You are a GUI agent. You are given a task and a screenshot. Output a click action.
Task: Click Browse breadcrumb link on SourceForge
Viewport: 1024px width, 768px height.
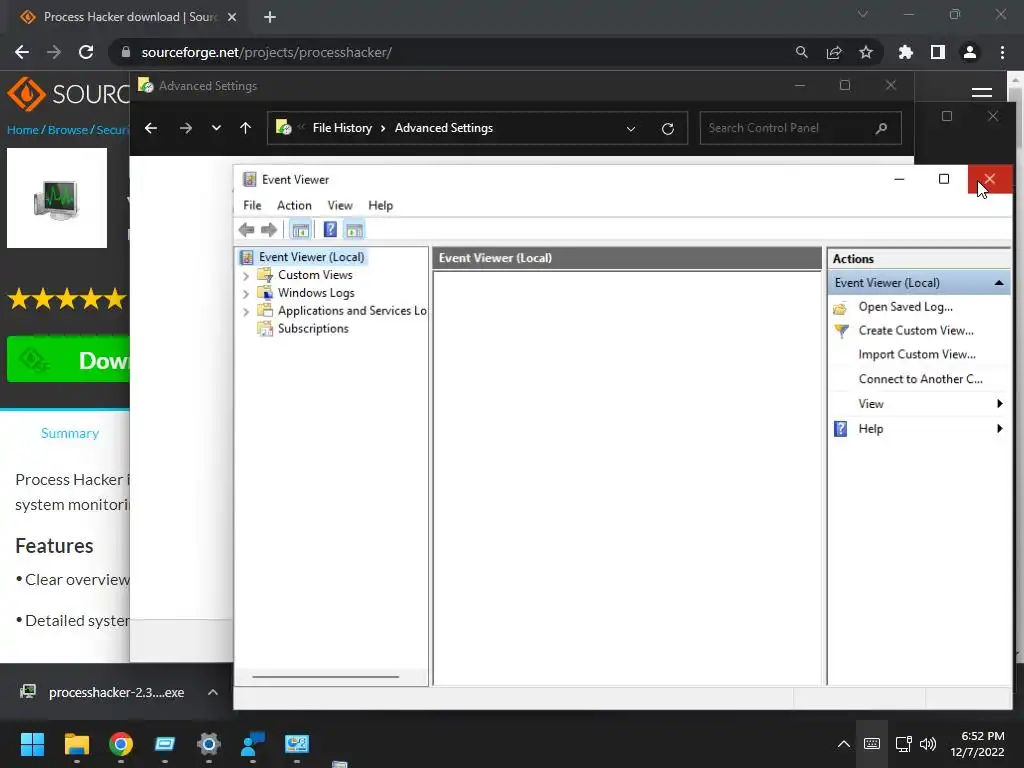67,130
